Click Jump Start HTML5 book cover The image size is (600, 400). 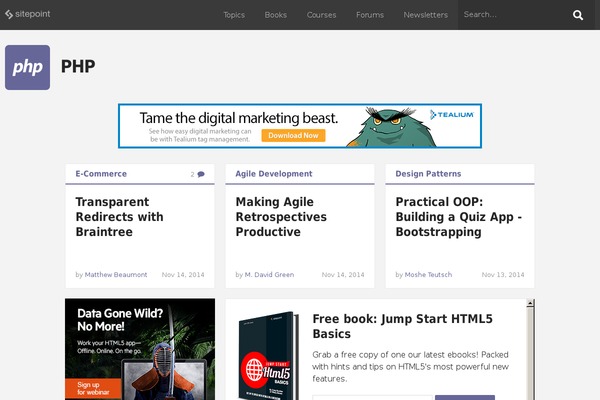pos(268,356)
